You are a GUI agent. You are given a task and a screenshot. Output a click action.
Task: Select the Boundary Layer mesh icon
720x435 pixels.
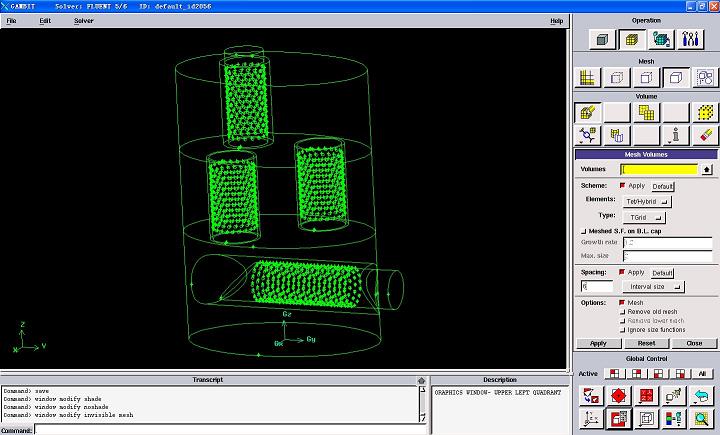(x=588, y=78)
